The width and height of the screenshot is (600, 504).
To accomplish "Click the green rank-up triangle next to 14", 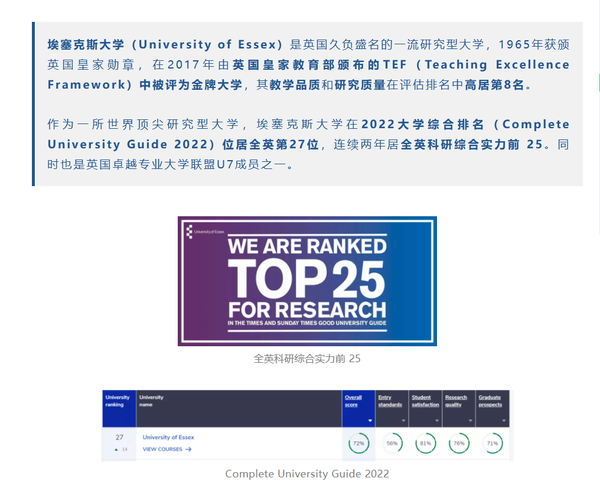I will point(116,450).
